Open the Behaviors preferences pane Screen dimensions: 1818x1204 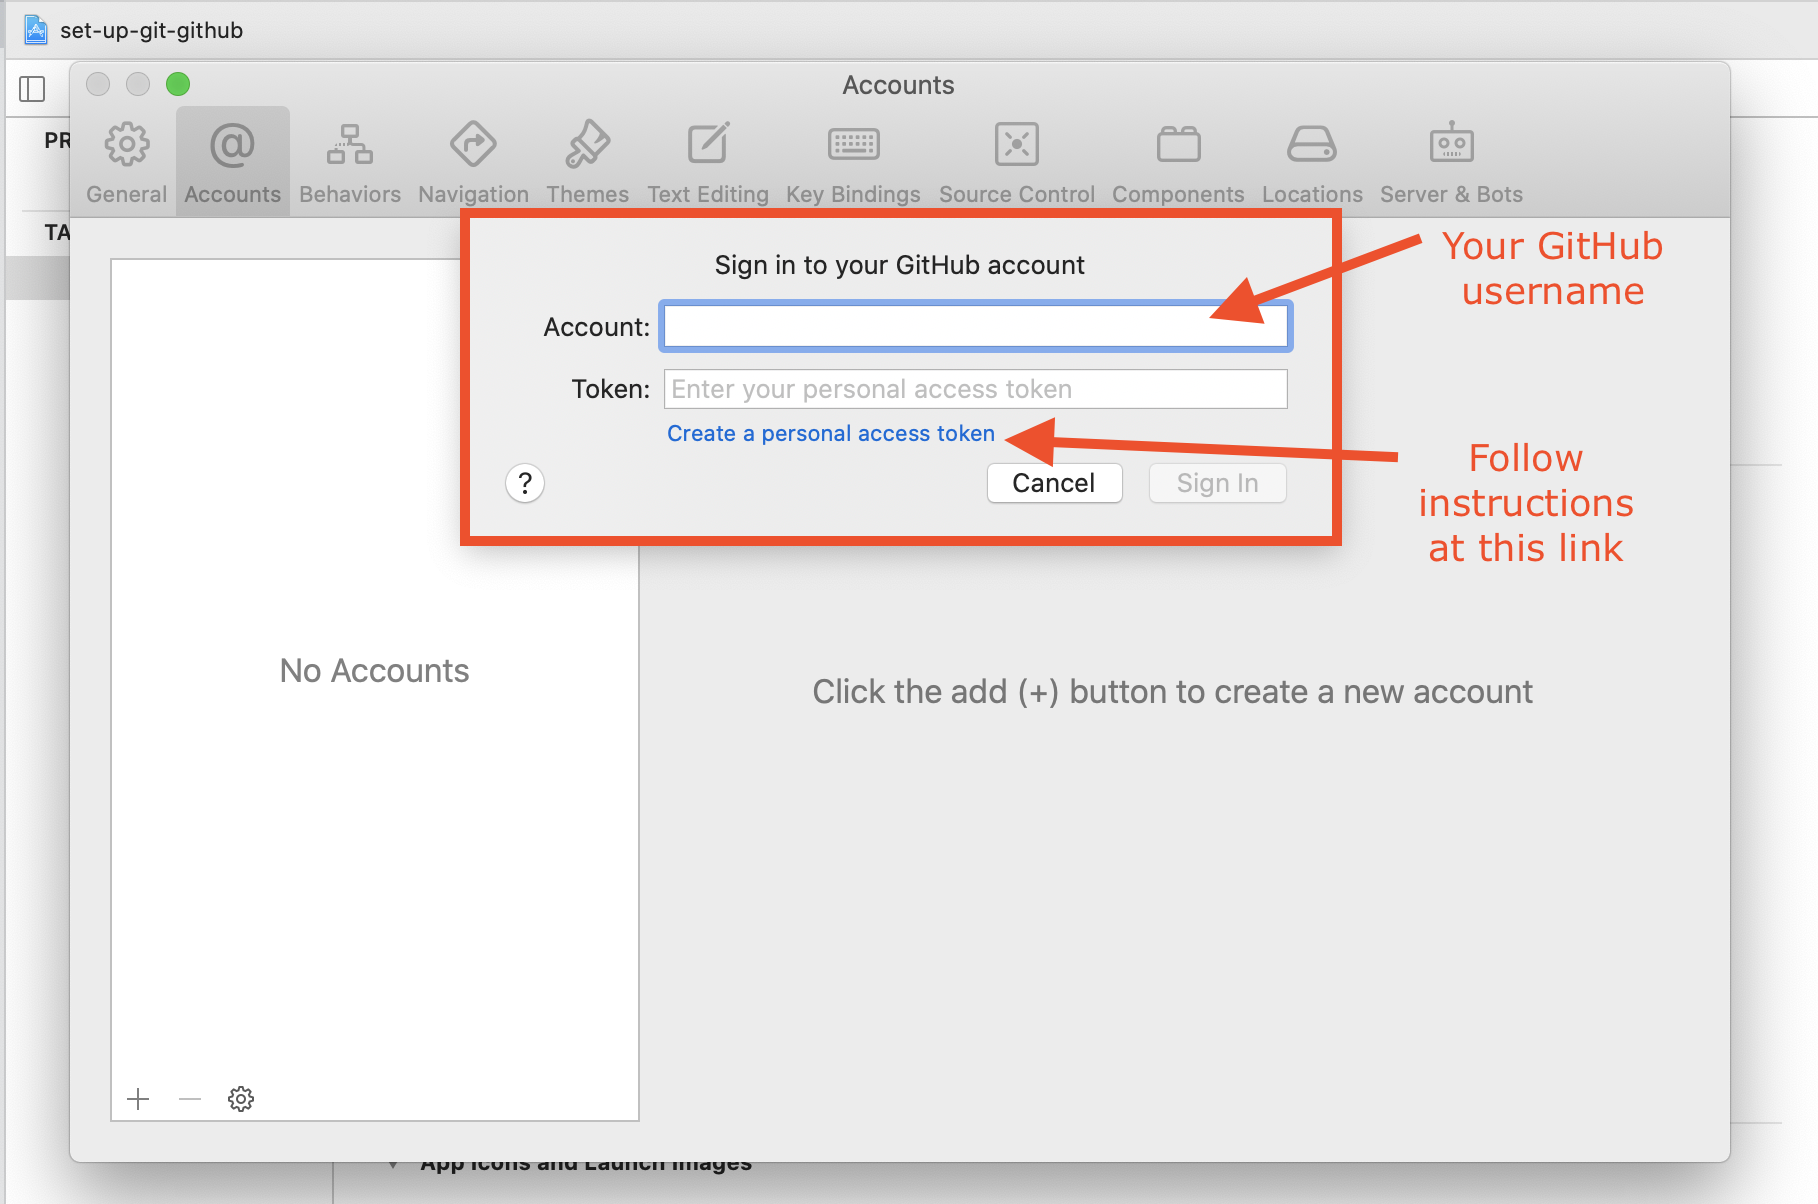click(x=350, y=162)
